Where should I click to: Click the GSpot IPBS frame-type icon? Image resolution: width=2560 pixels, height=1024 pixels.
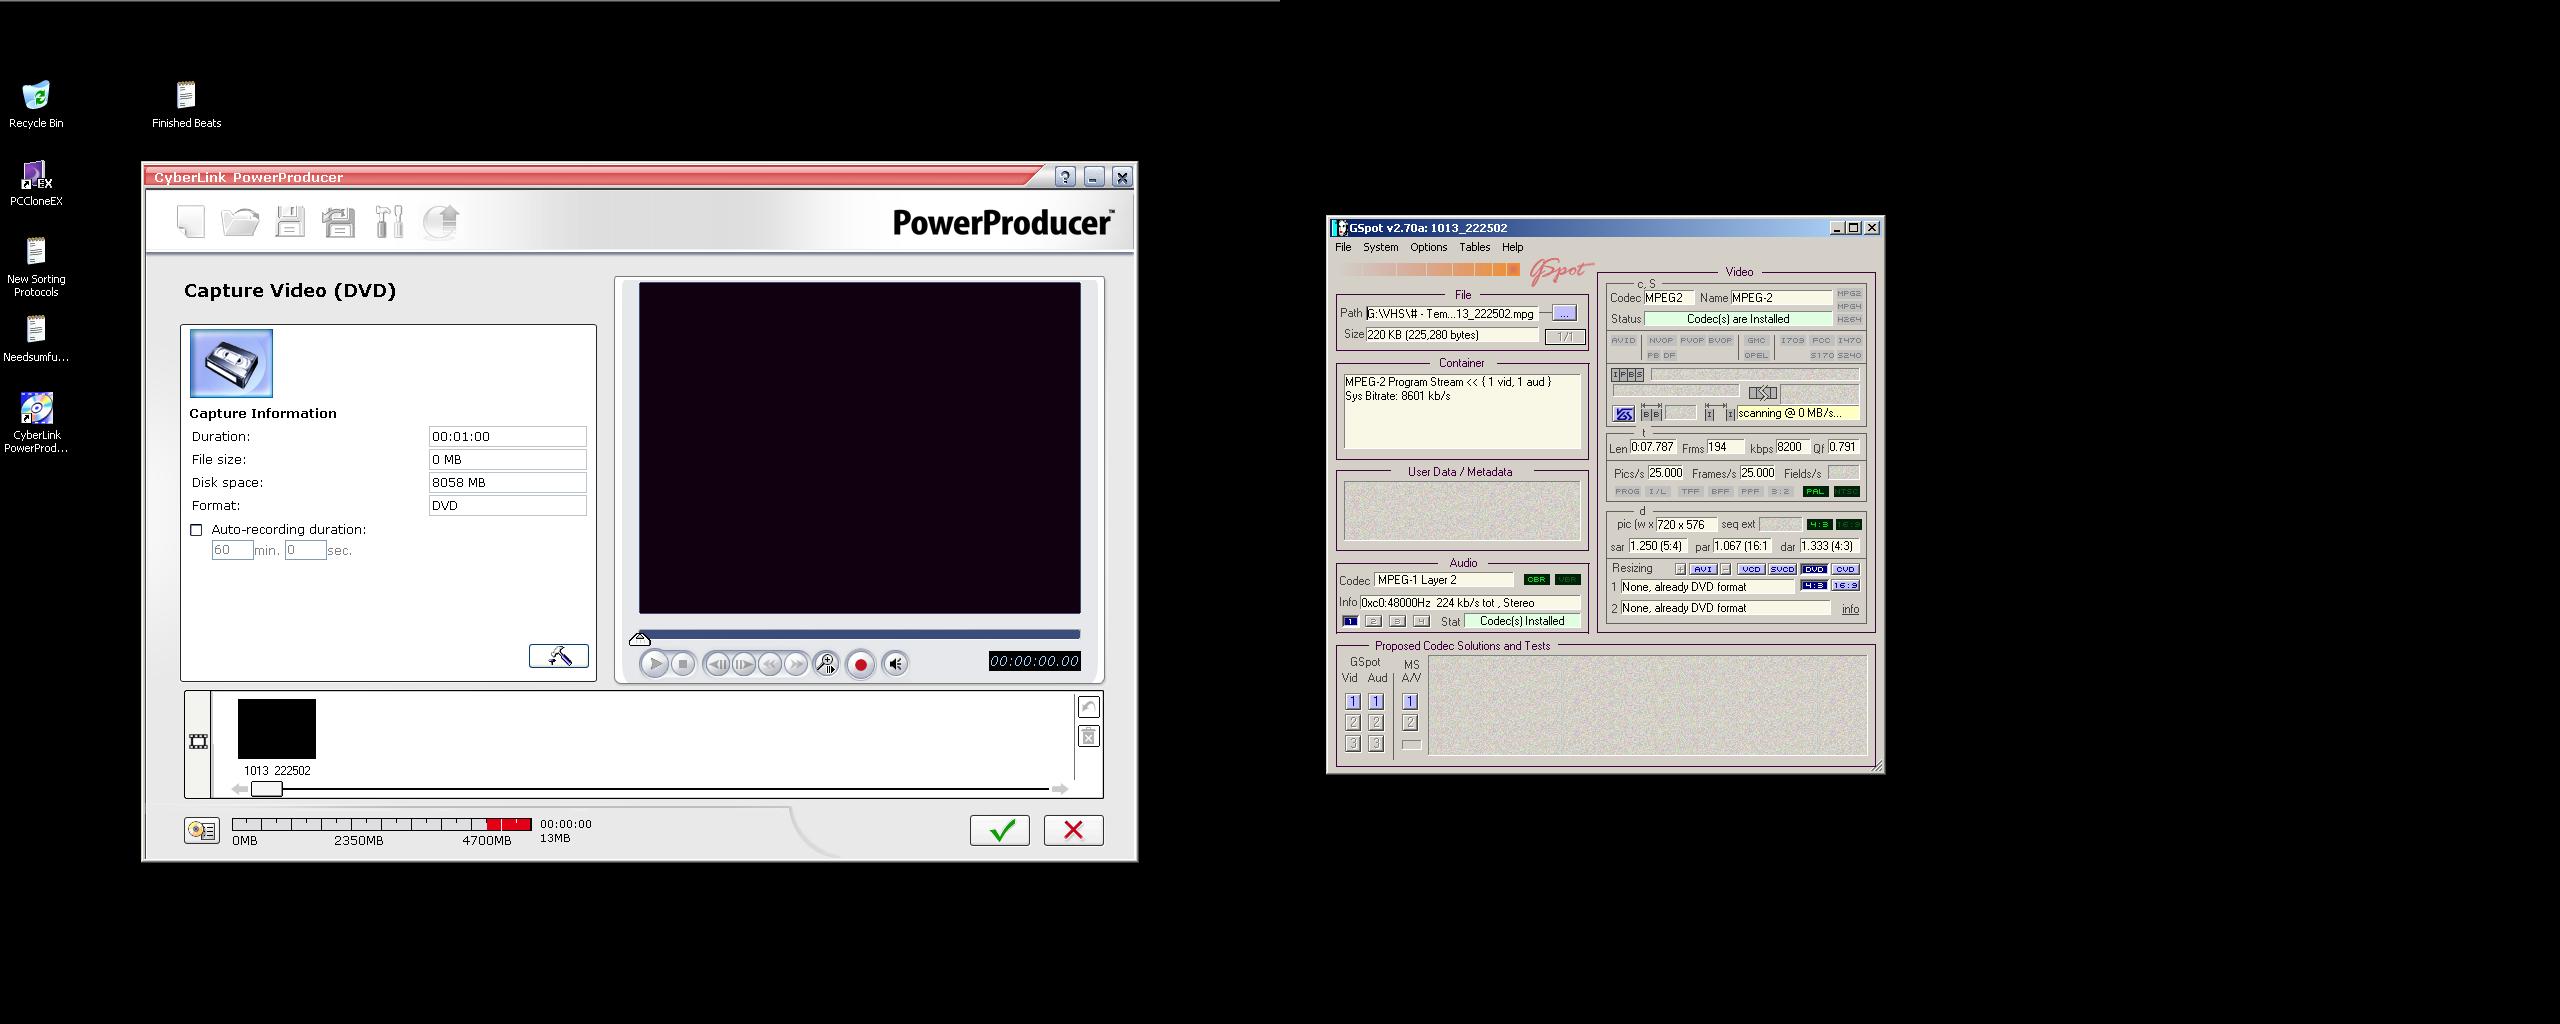click(x=1627, y=375)
